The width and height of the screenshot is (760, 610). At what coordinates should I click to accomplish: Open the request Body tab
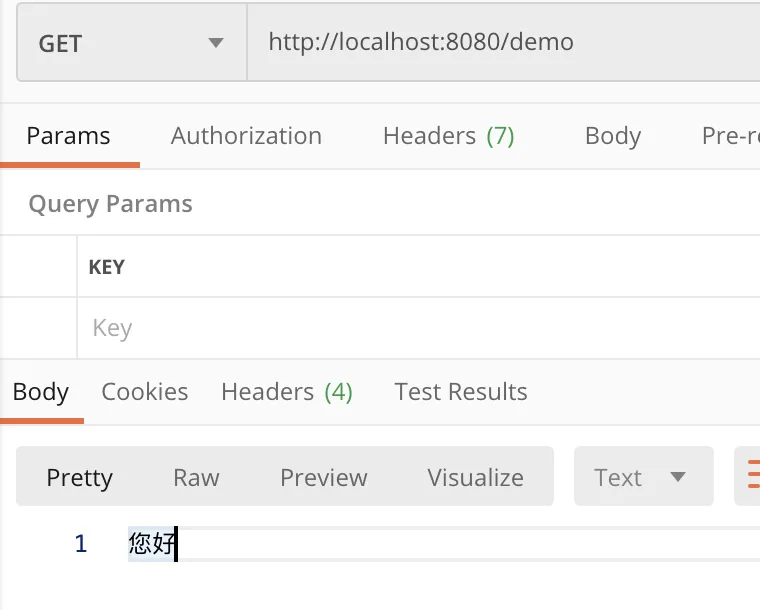click(612, 136)
